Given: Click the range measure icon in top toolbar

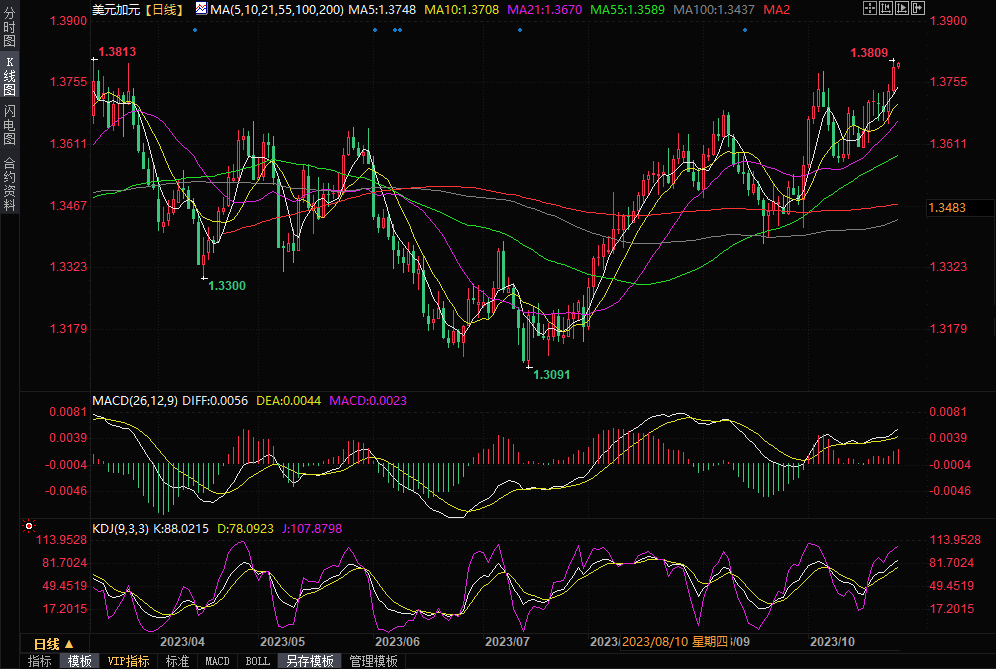Looking at the screenshot, I should click(887, 9).
